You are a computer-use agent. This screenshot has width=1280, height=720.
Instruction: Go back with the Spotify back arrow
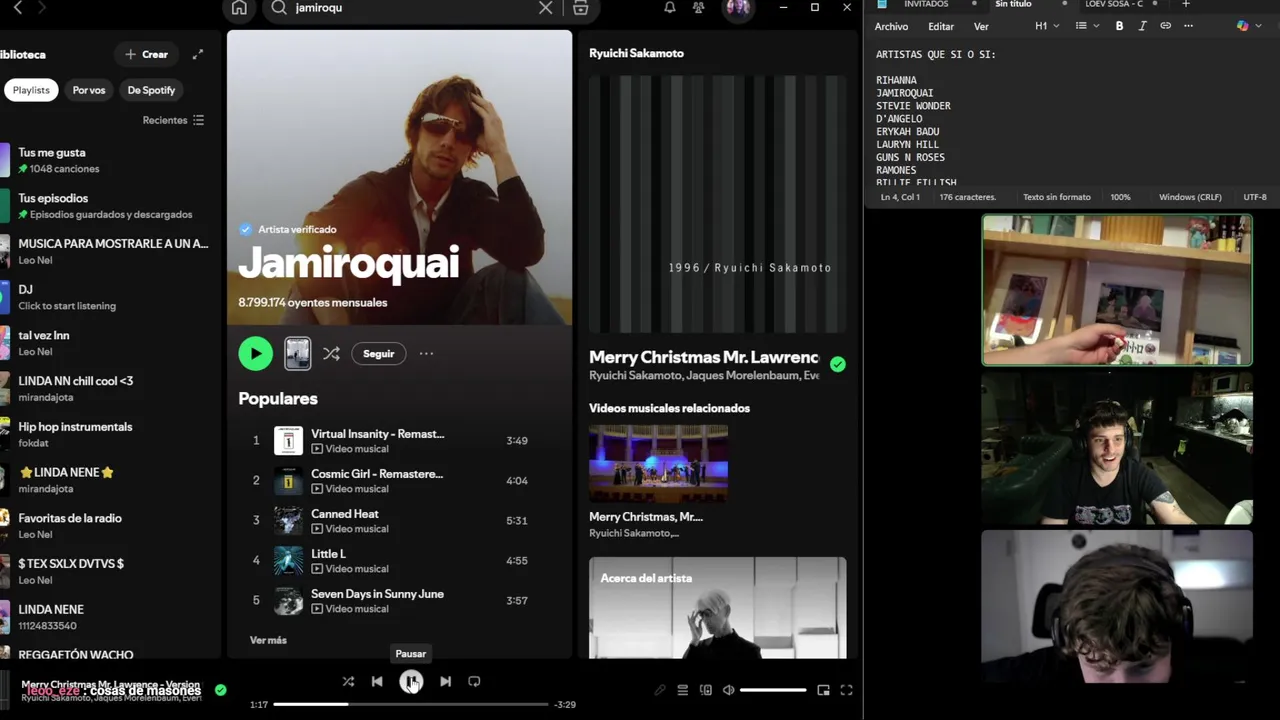pos(18,8)
